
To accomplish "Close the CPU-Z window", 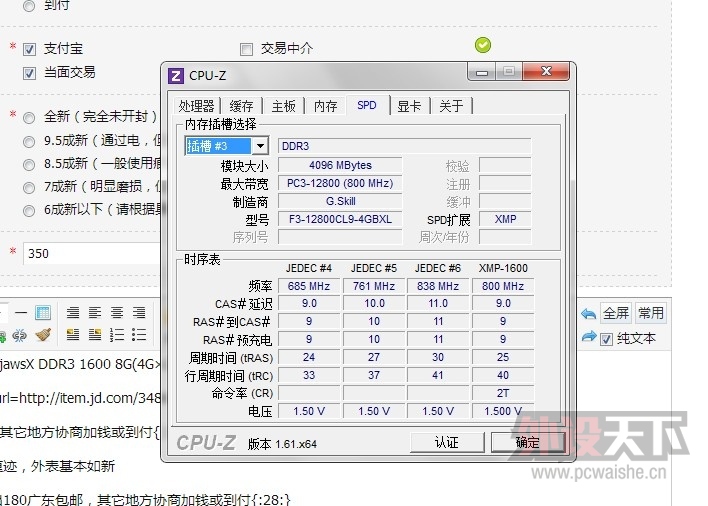I will click(x=546, y=71).
